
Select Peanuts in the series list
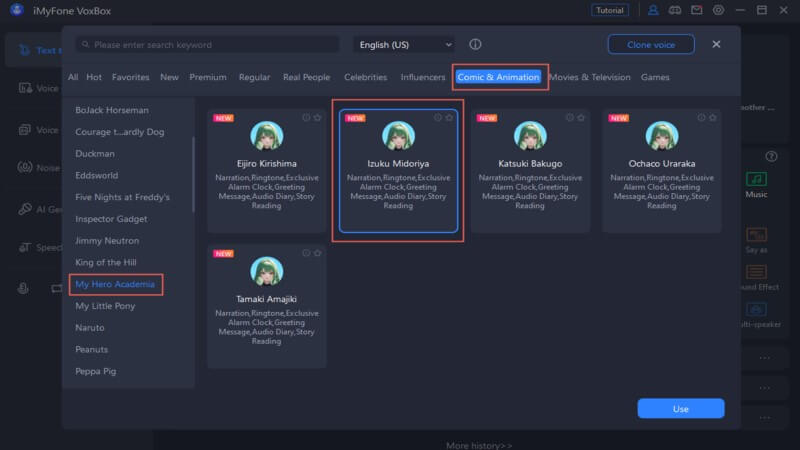[92, 349]
